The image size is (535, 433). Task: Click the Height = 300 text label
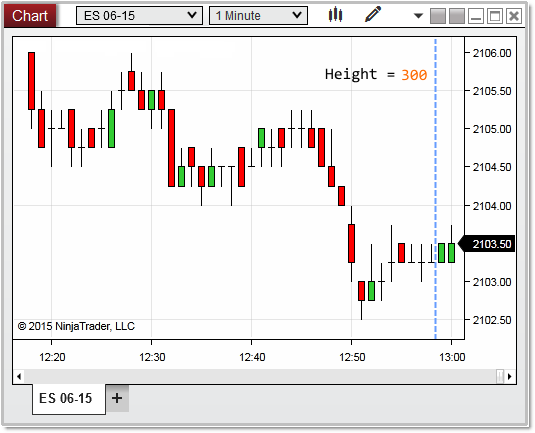[376, 74]
